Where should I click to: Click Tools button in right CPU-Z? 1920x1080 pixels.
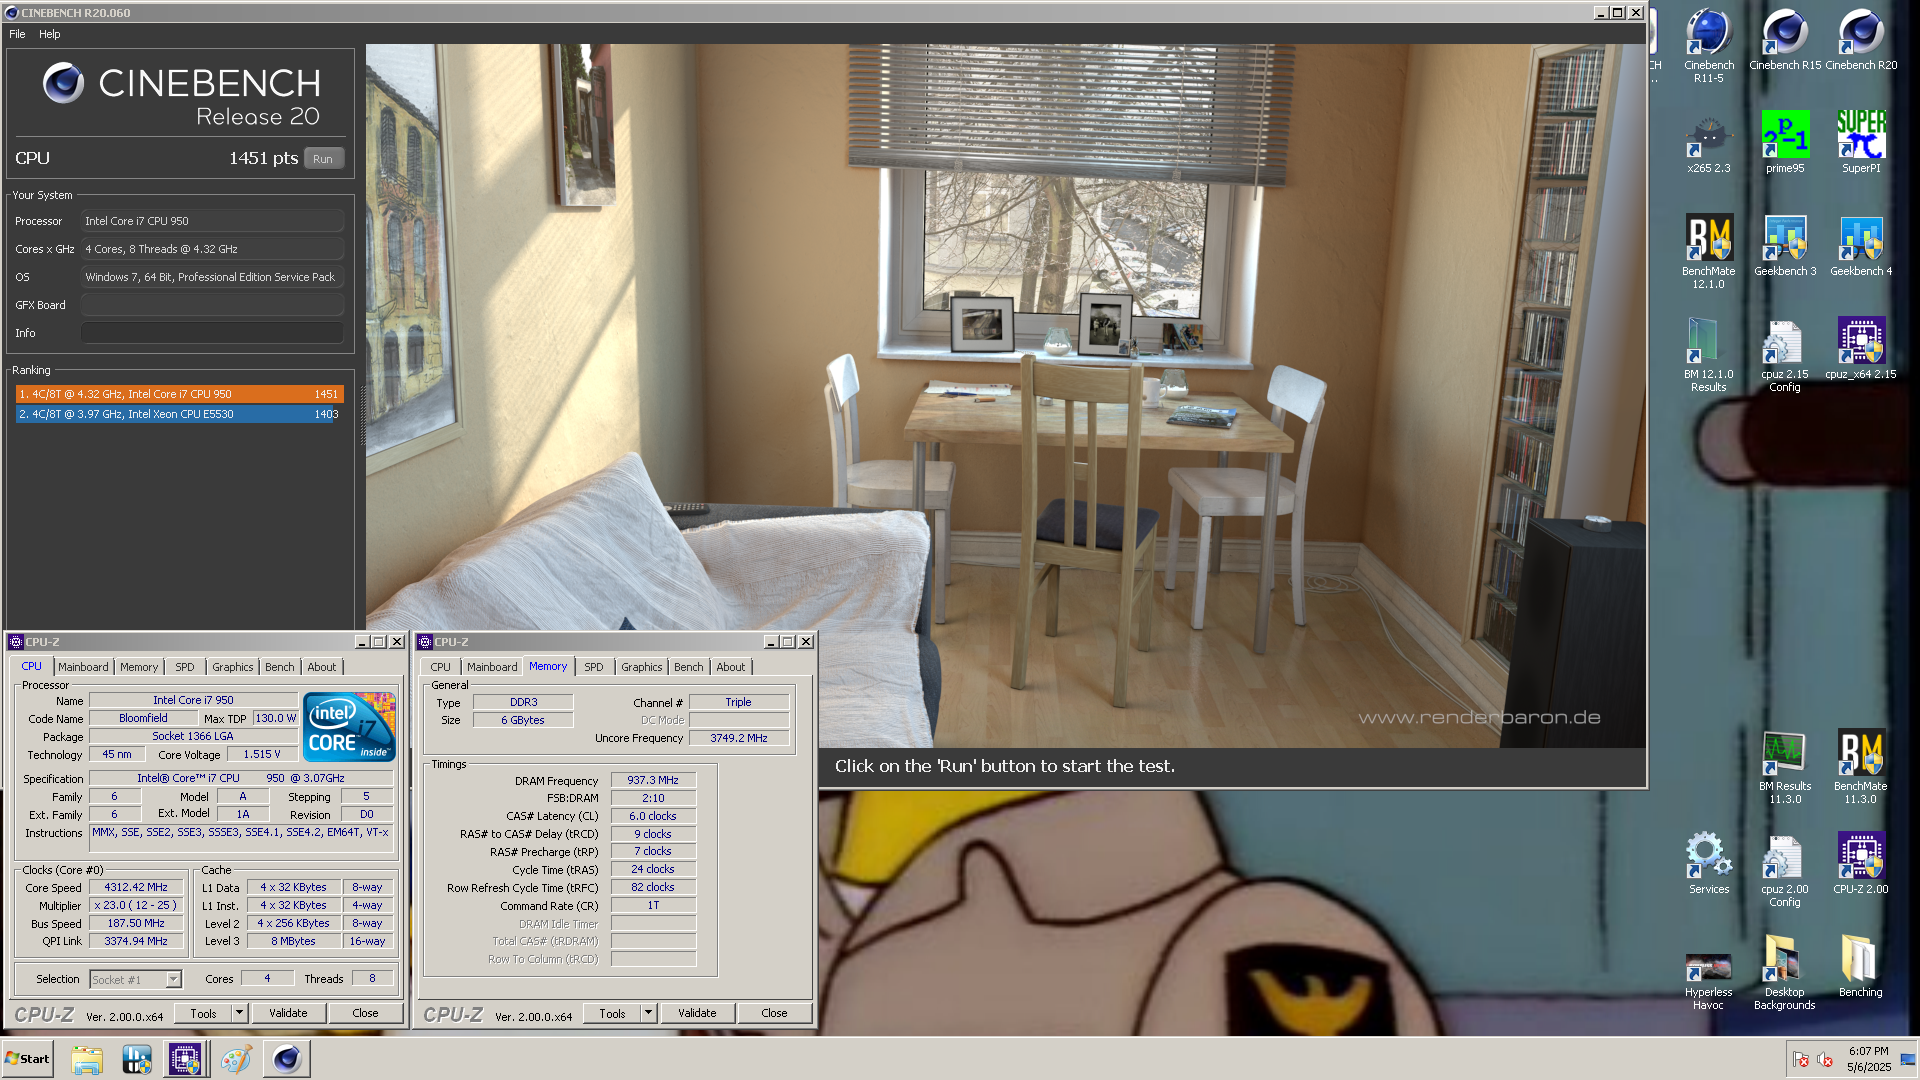coord(612,1013)
